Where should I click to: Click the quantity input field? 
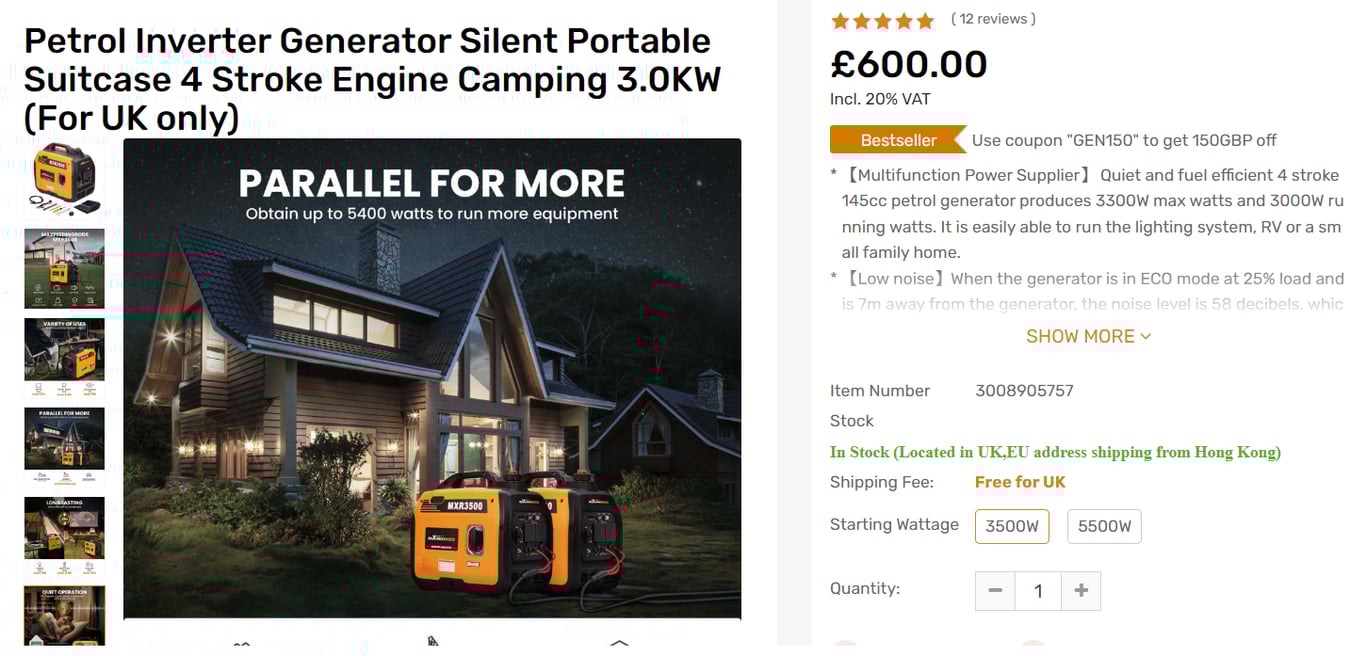coord(1038,591)
